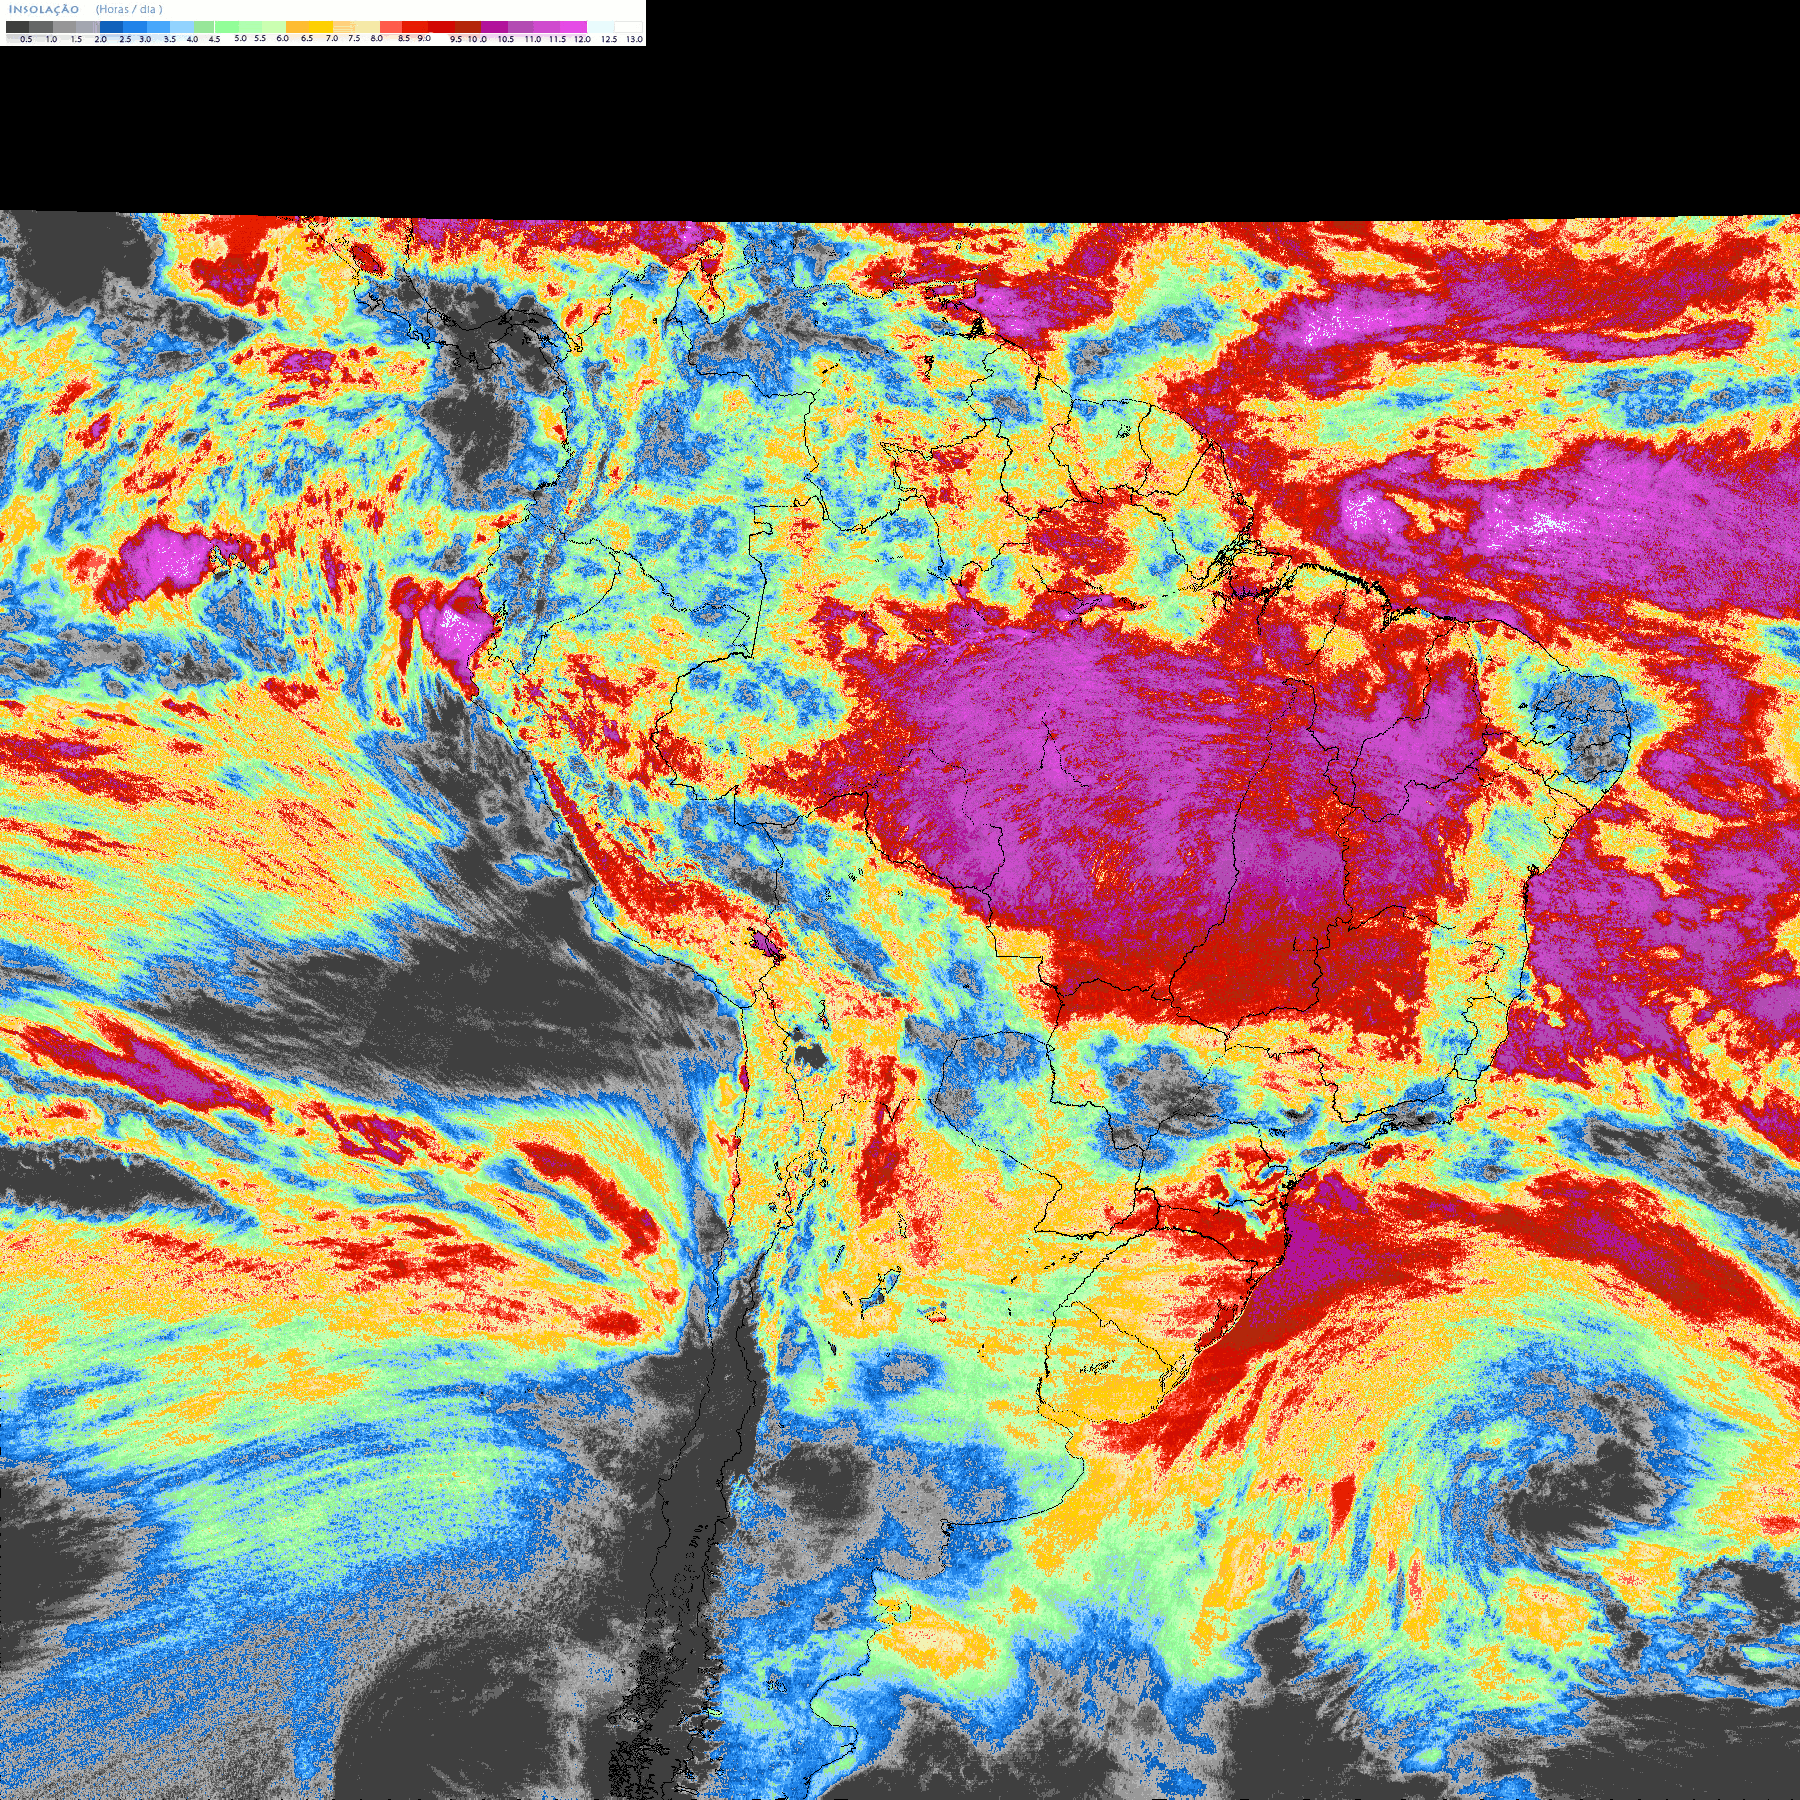
Task: Click the 9.5 legend value
Action: pos(456,39)
